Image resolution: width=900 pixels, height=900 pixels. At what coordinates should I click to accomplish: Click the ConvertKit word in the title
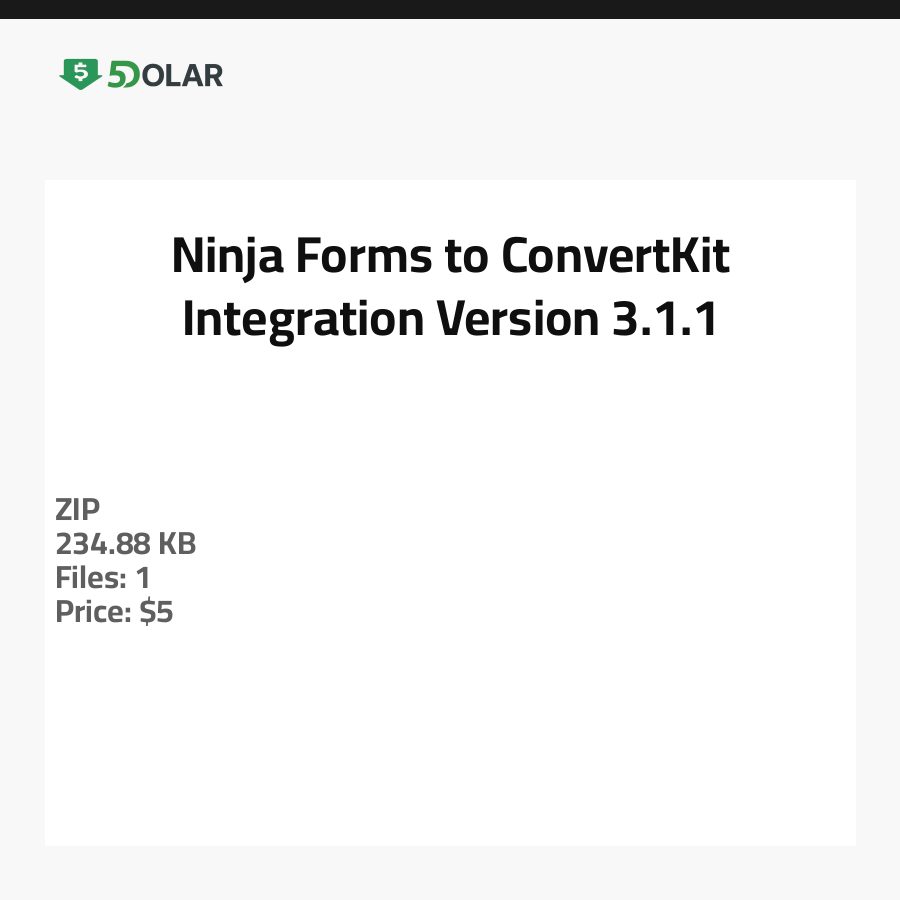click(615, 257)
